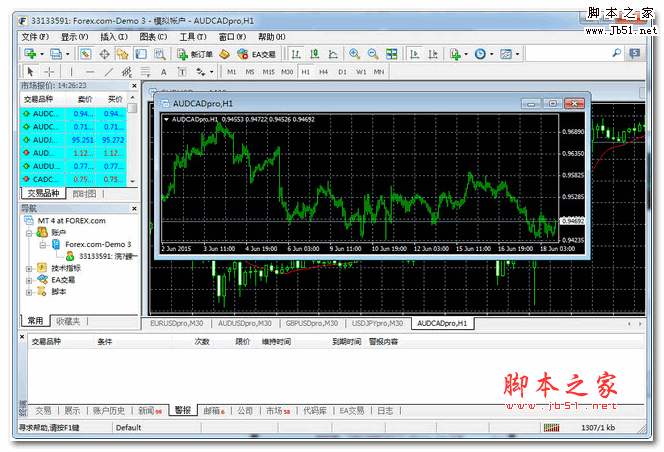The height and width of the screenshot is (452, 664).
Task: Expand the EA交易 navigator tree node
Action: [x=29, y=280]
